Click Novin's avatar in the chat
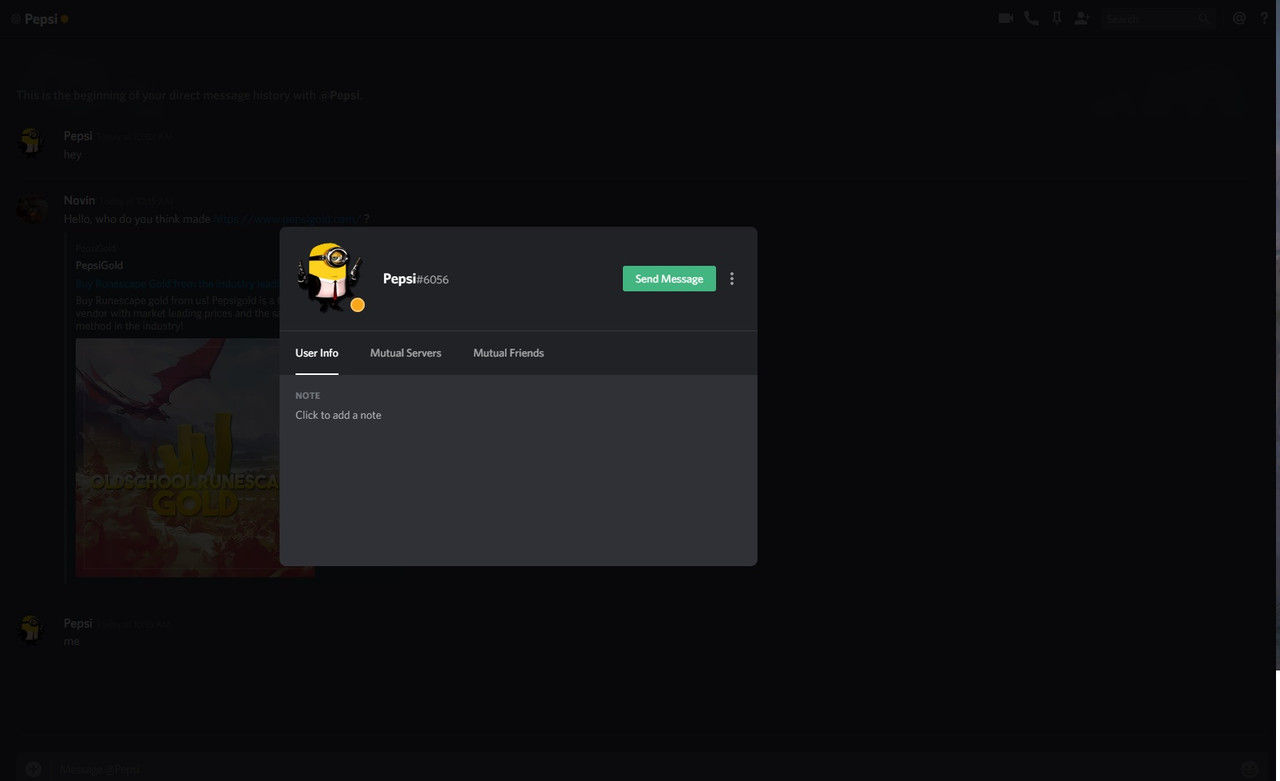The width and height of the screenshot is (1280, 781). click(x=32, y=210)
